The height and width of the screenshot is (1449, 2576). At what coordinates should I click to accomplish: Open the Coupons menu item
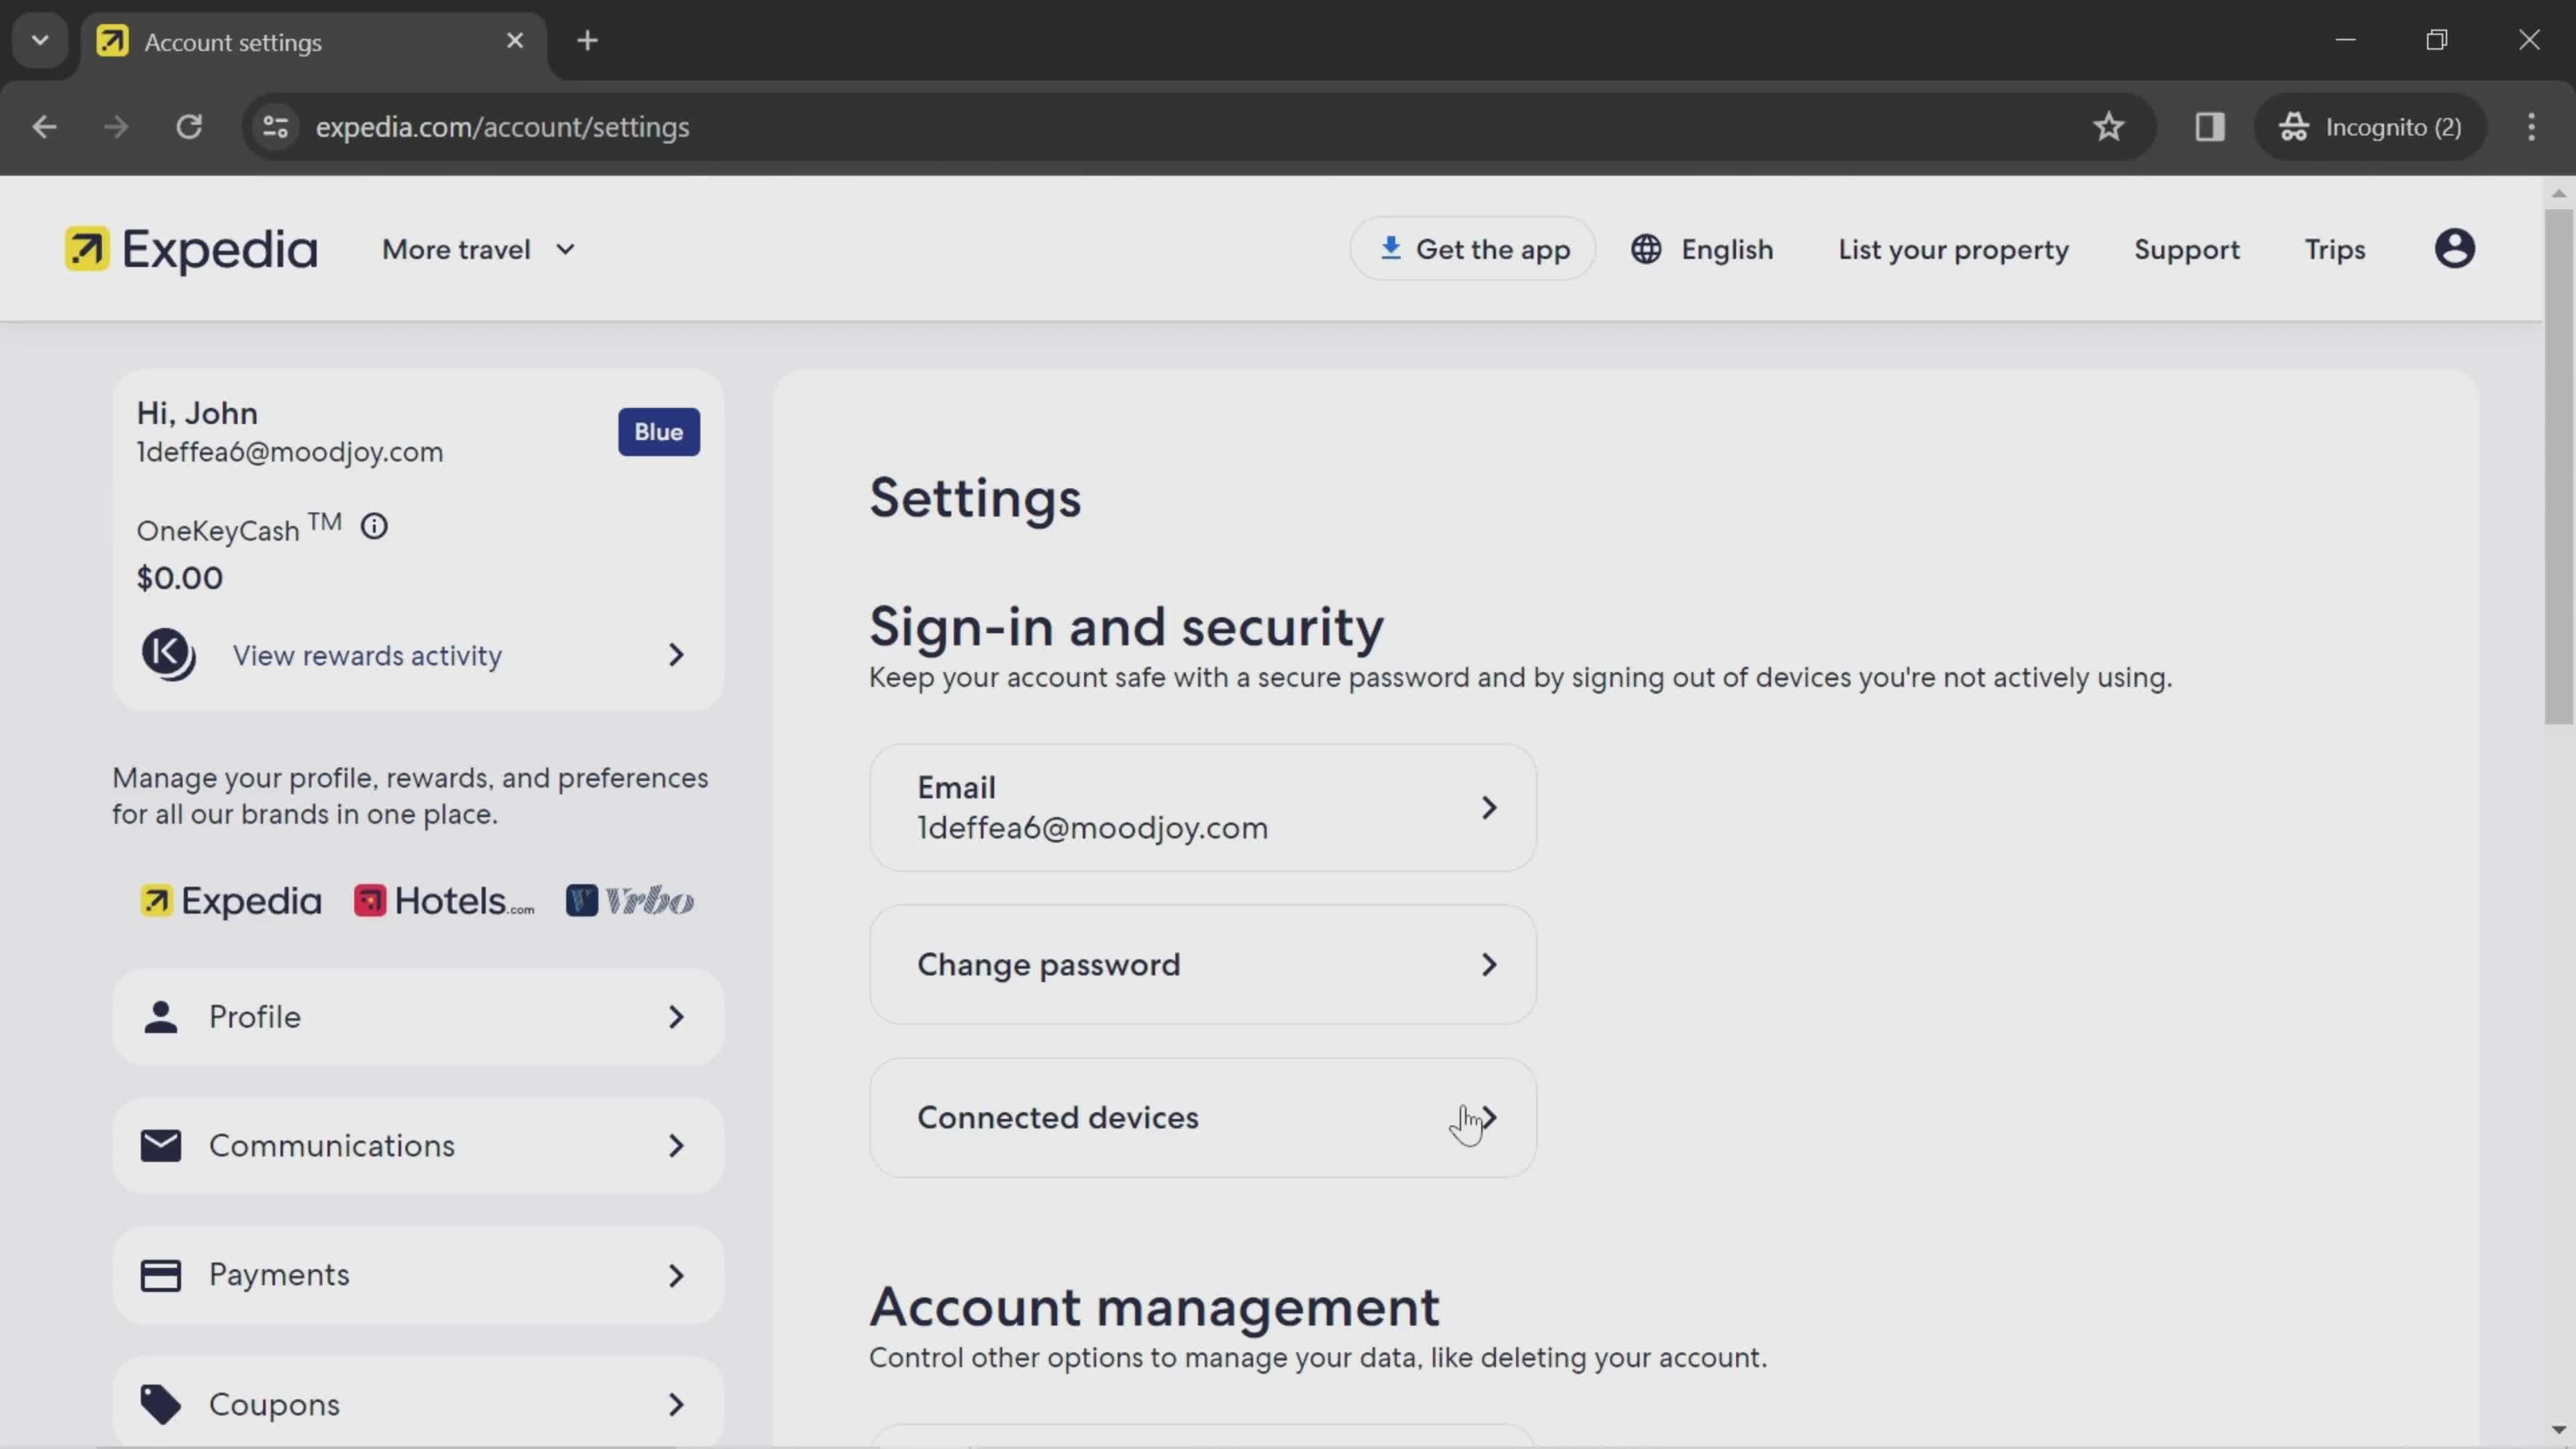point(418,1402)
